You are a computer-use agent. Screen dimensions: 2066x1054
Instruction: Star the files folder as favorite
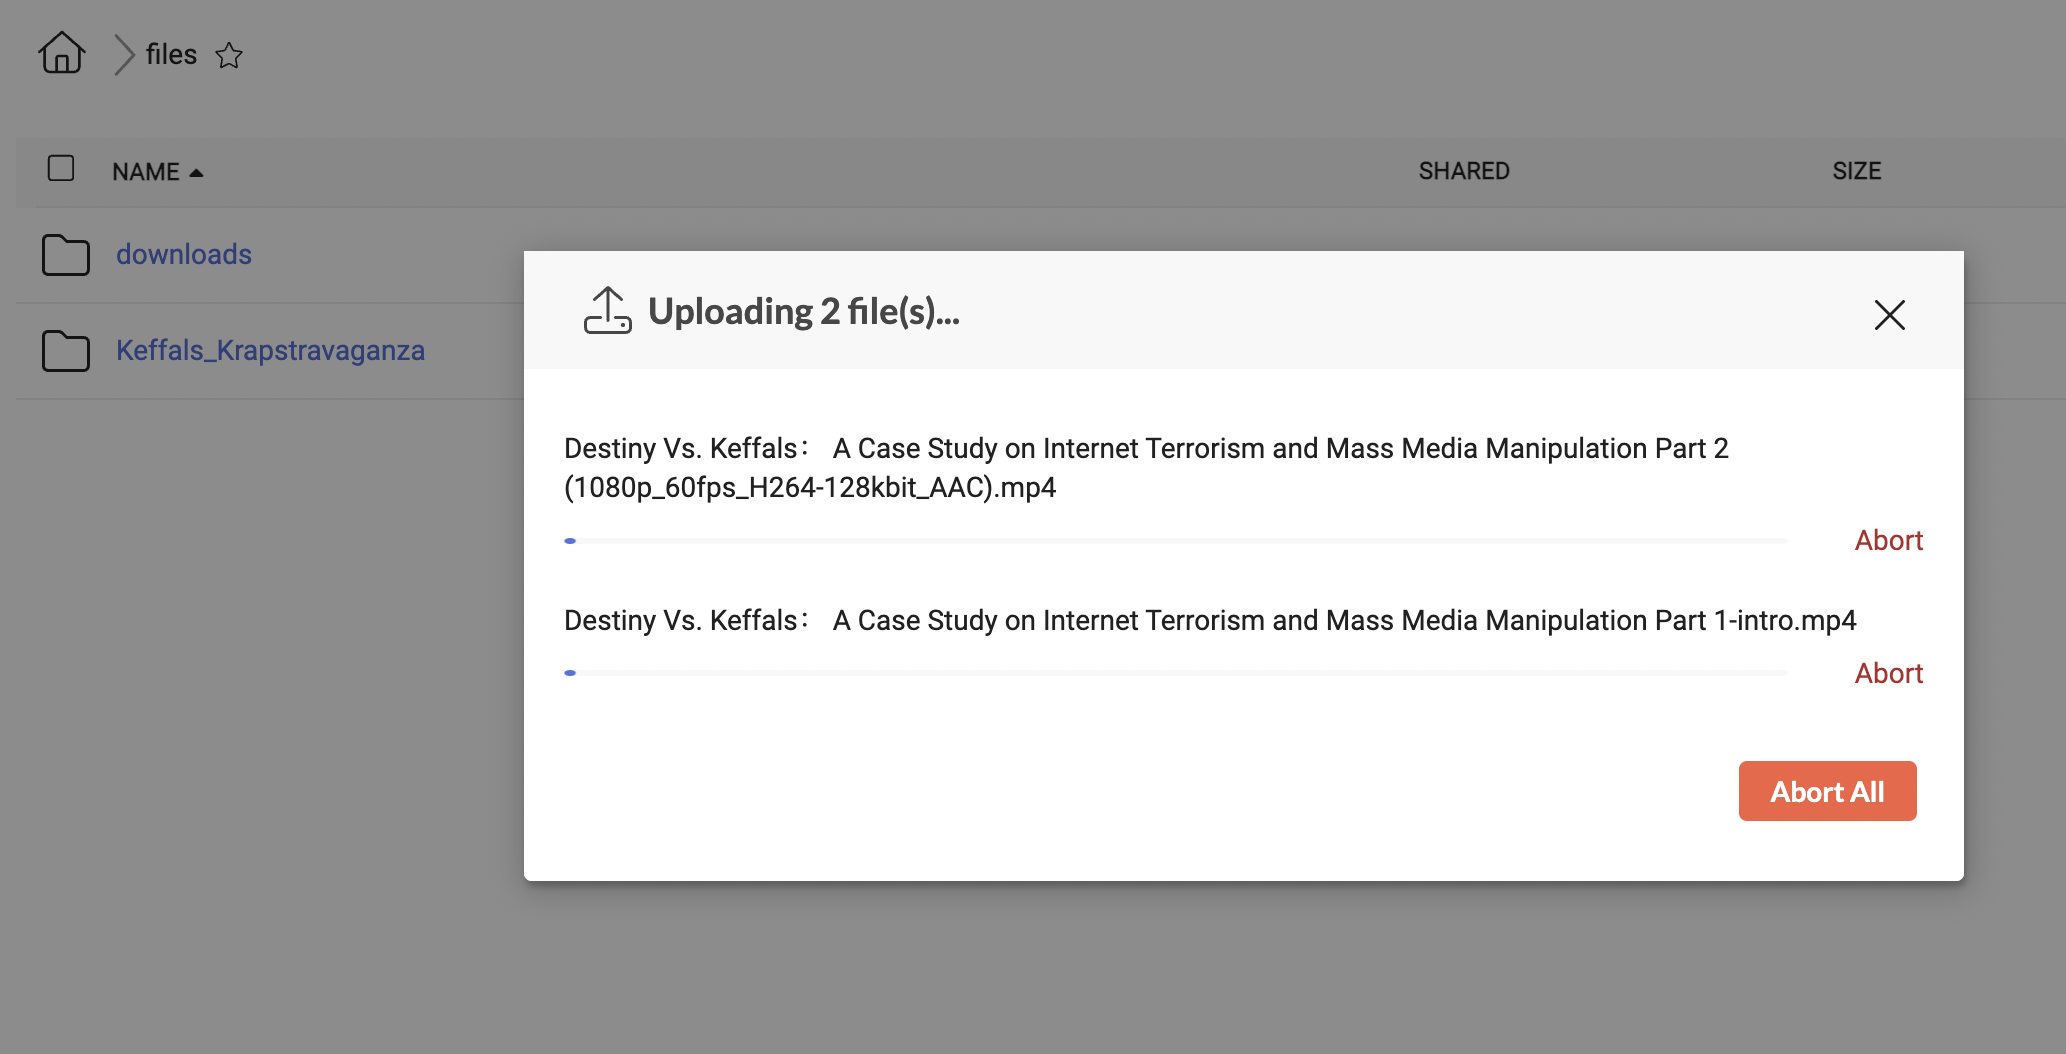[229, 55]
